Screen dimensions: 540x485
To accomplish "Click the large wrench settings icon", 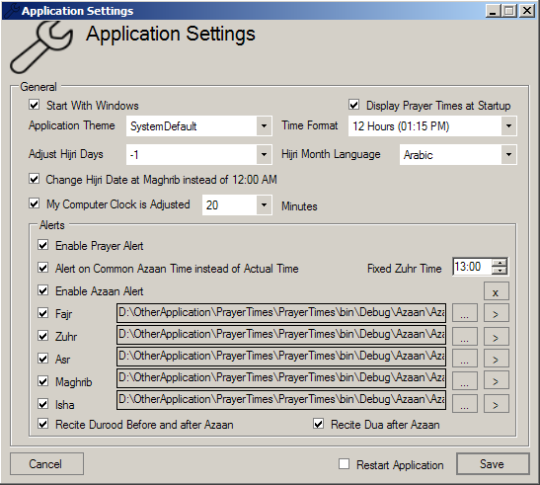I will point(41,48).
